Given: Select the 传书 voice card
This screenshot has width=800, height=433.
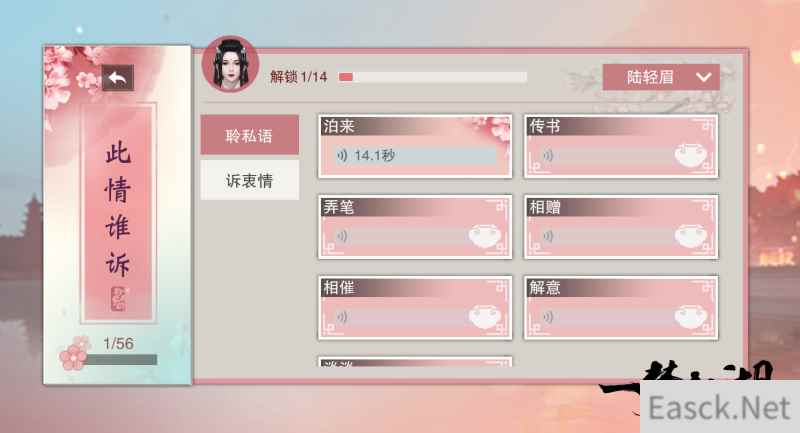Looking at the screenshot, I should 621,146.
